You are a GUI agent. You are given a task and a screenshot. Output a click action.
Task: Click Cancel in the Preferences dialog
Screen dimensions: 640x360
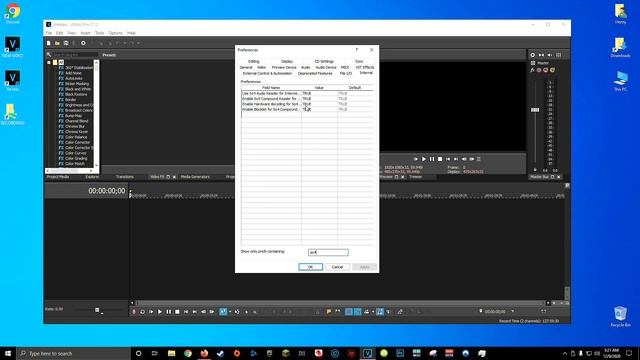tap(338, 267)
